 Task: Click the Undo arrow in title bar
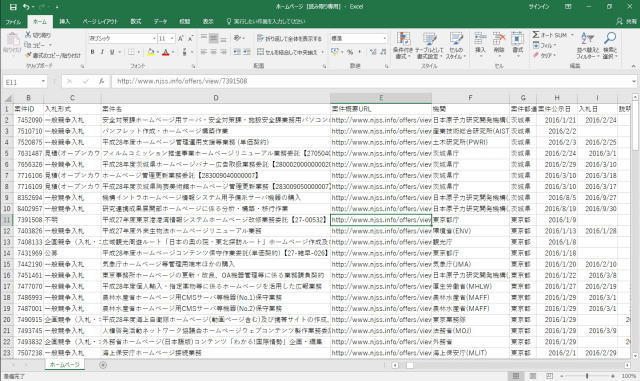tap(26, 7)
